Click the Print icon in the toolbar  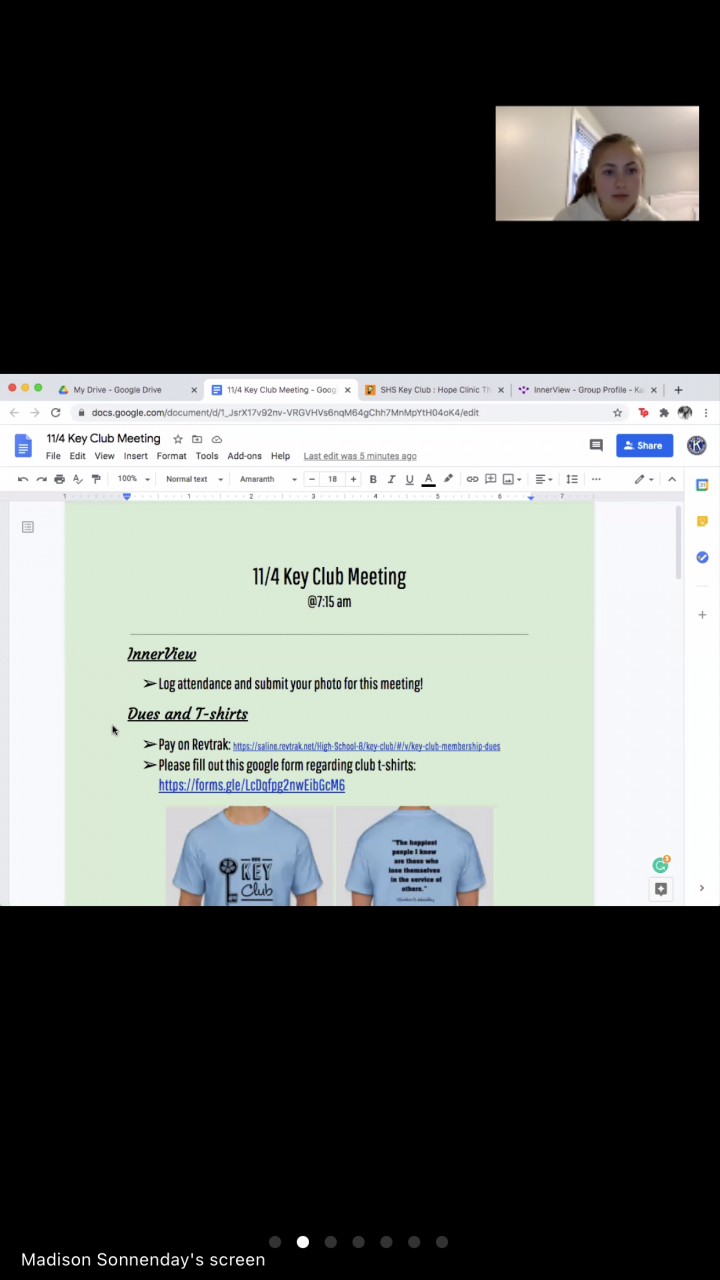pyautogui.click(x=59, y=479)
